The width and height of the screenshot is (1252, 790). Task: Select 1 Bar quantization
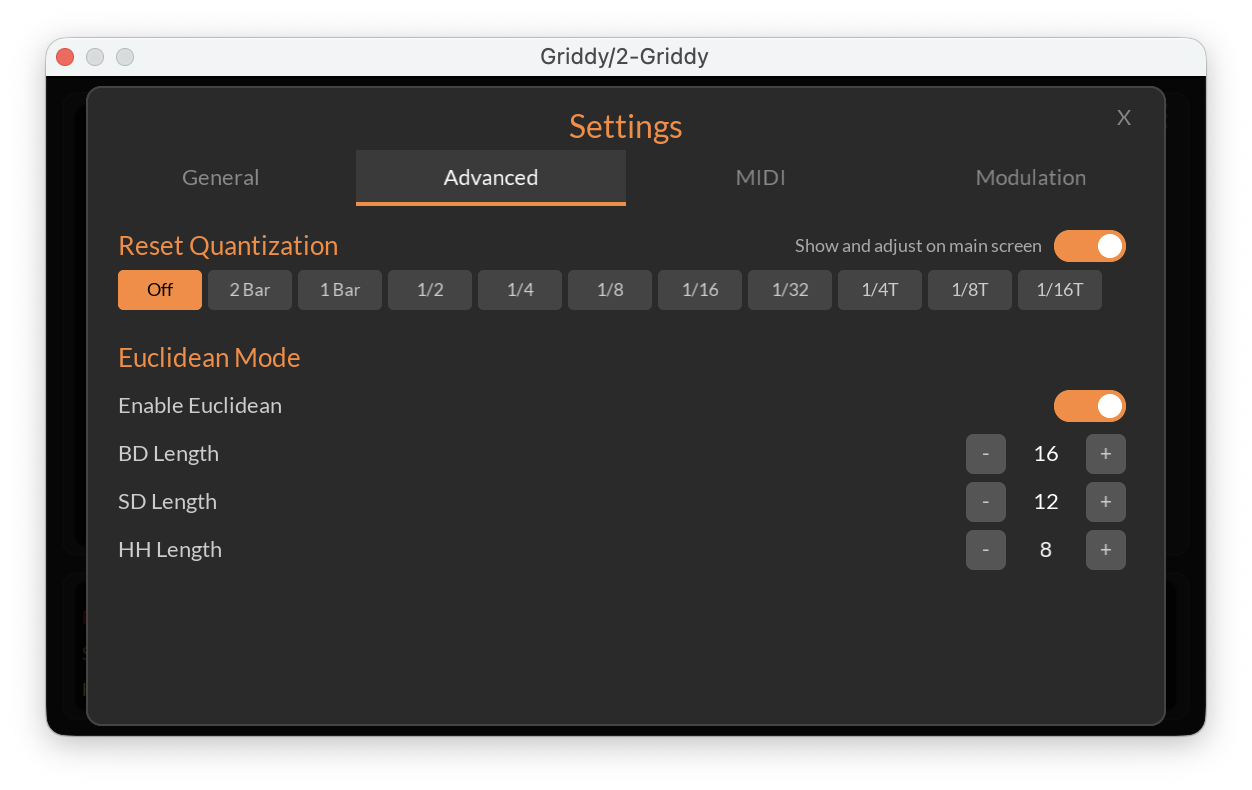point(339,289)
